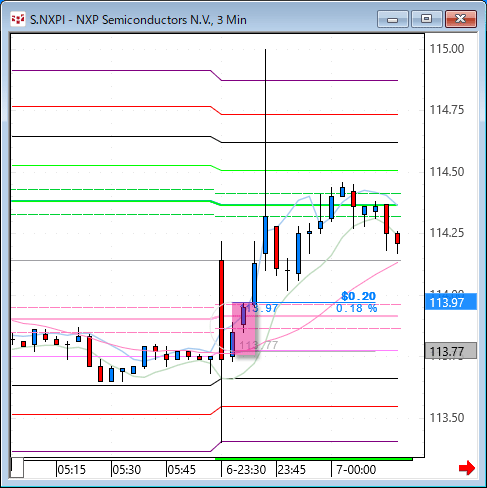Click the 114.50 price axis label

pos(447,172)
